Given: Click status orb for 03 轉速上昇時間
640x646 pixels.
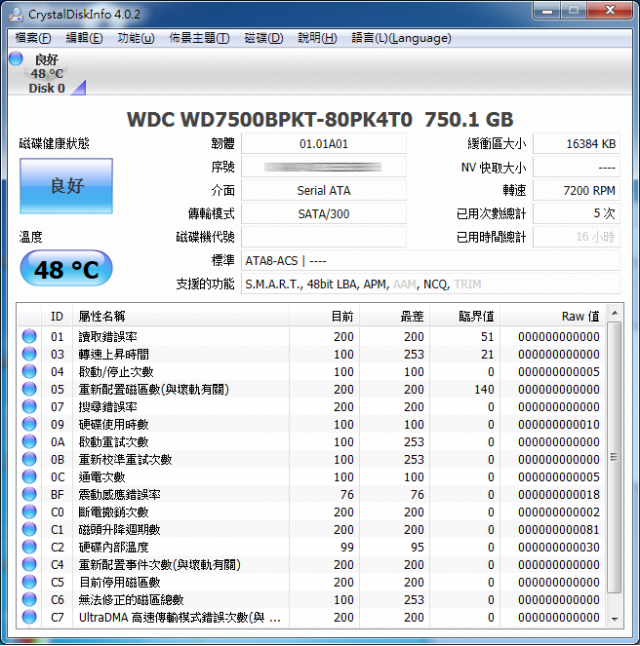Looking at the screenshot, I should (x=29, y=353).
